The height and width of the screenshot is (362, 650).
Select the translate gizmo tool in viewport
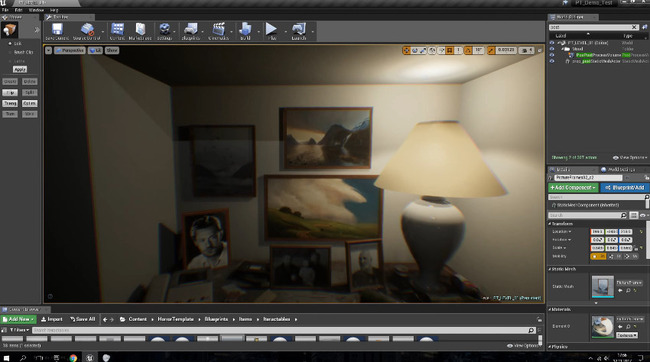point(406,50)
